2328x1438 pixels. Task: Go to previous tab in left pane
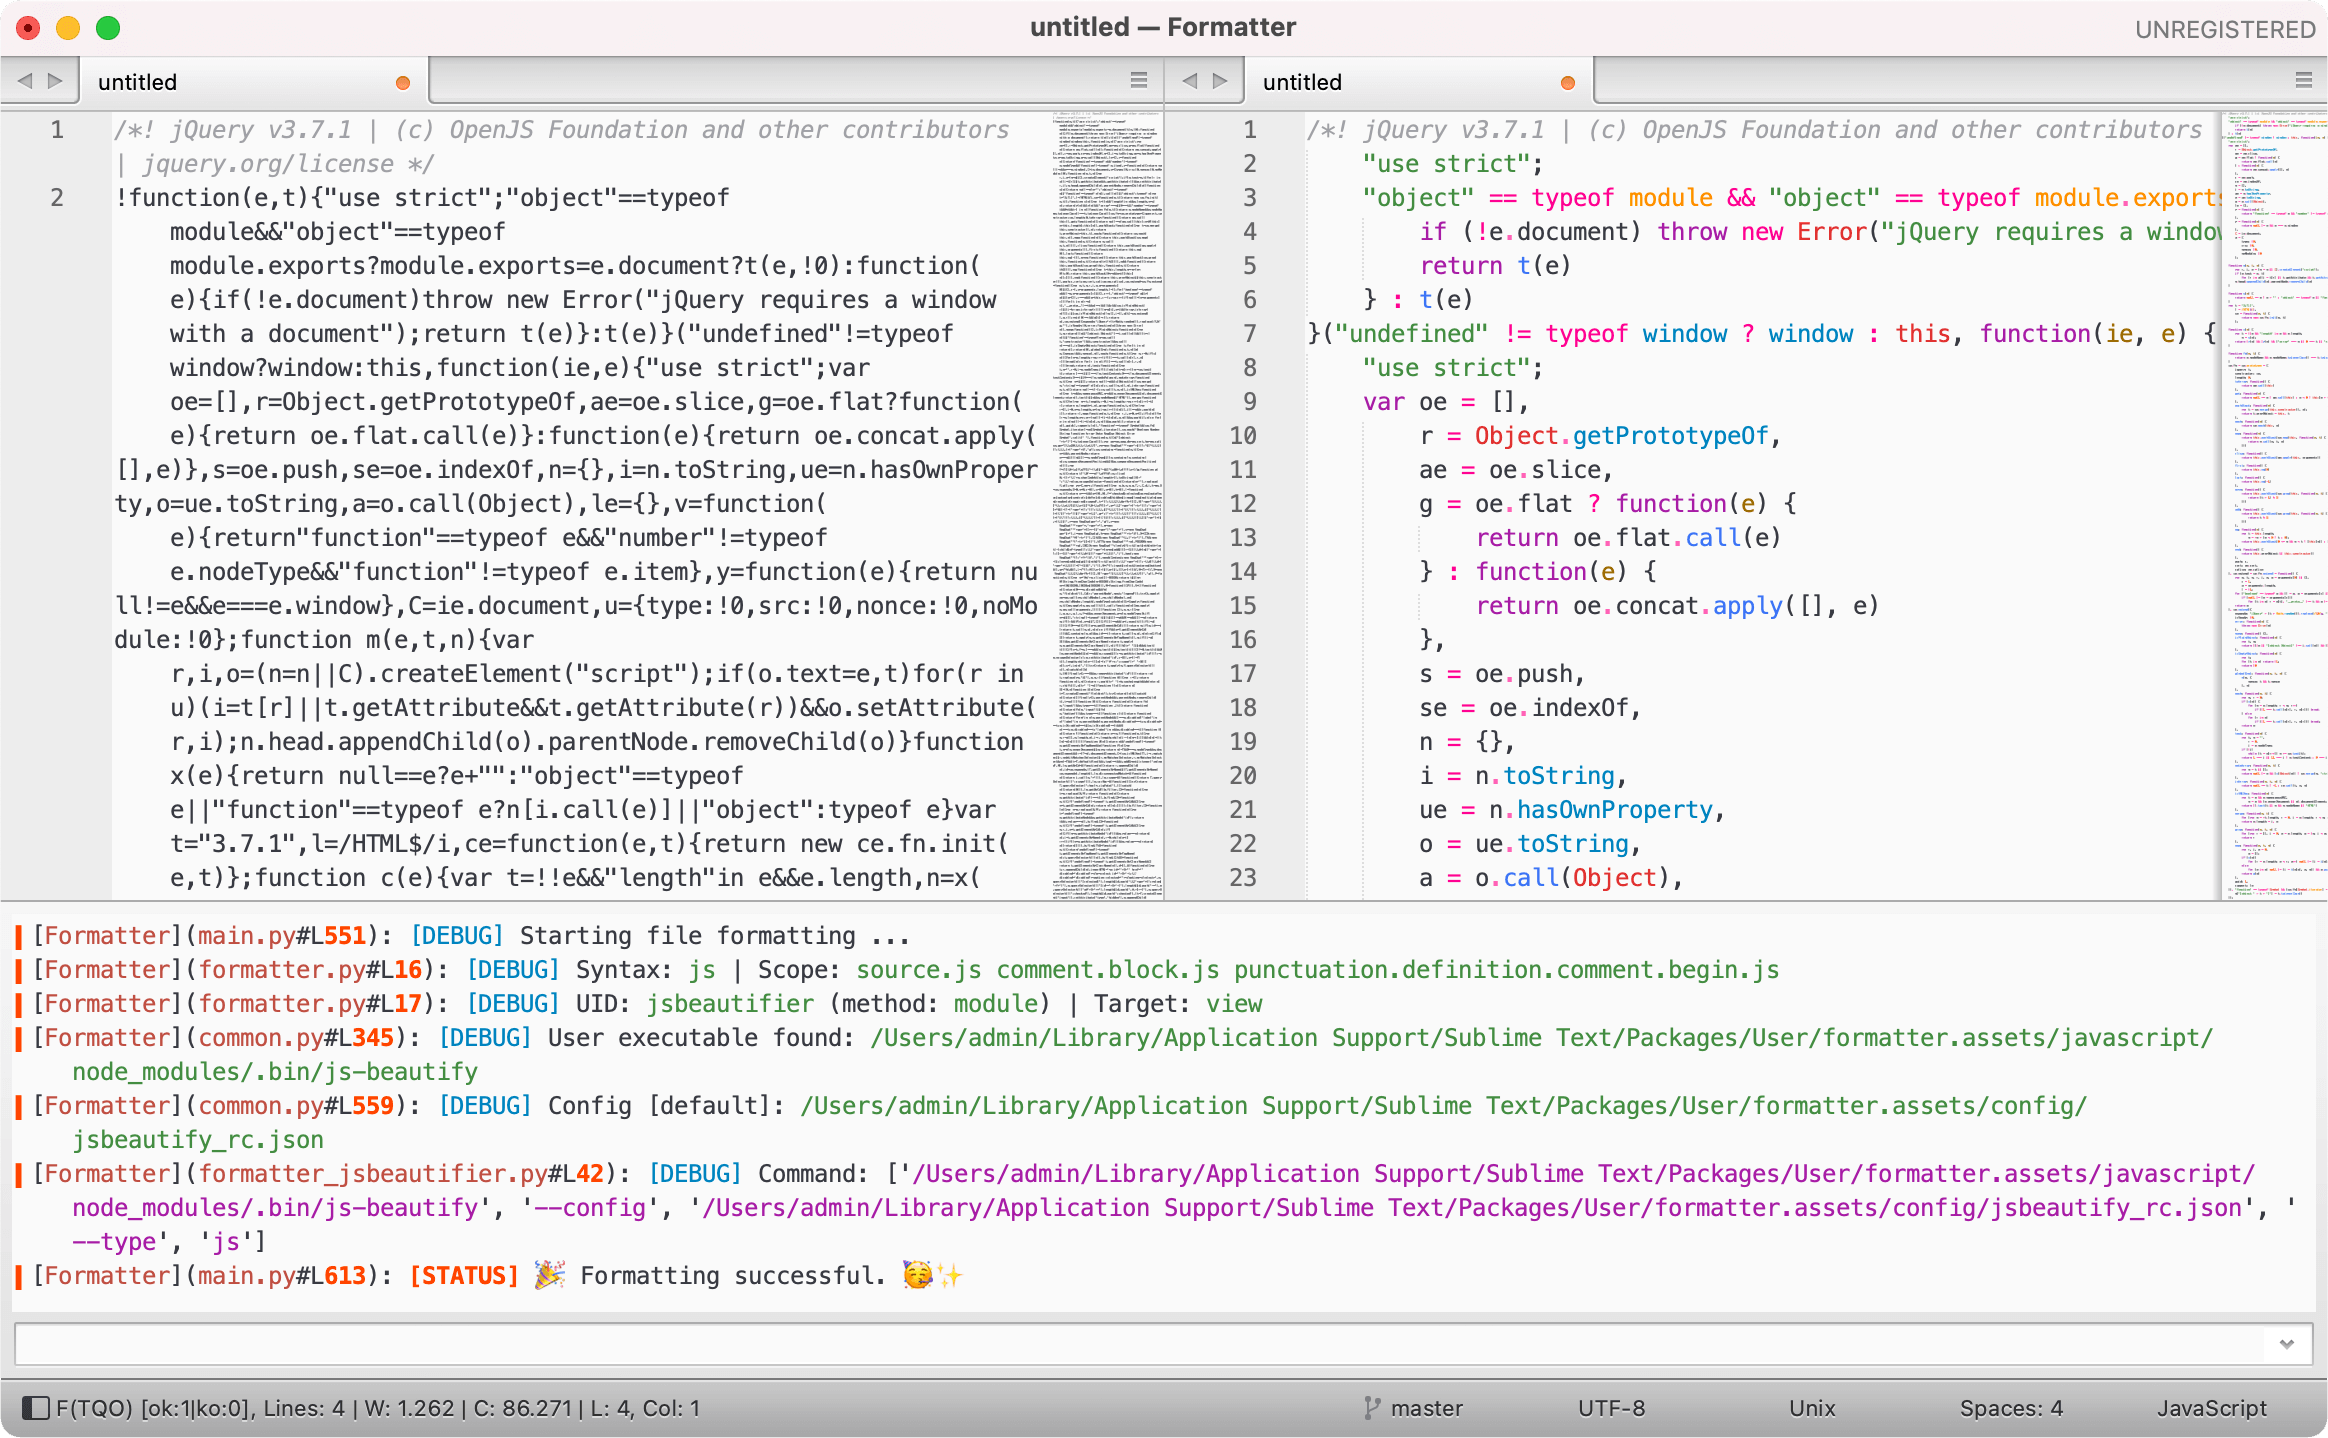pos(25,81)
